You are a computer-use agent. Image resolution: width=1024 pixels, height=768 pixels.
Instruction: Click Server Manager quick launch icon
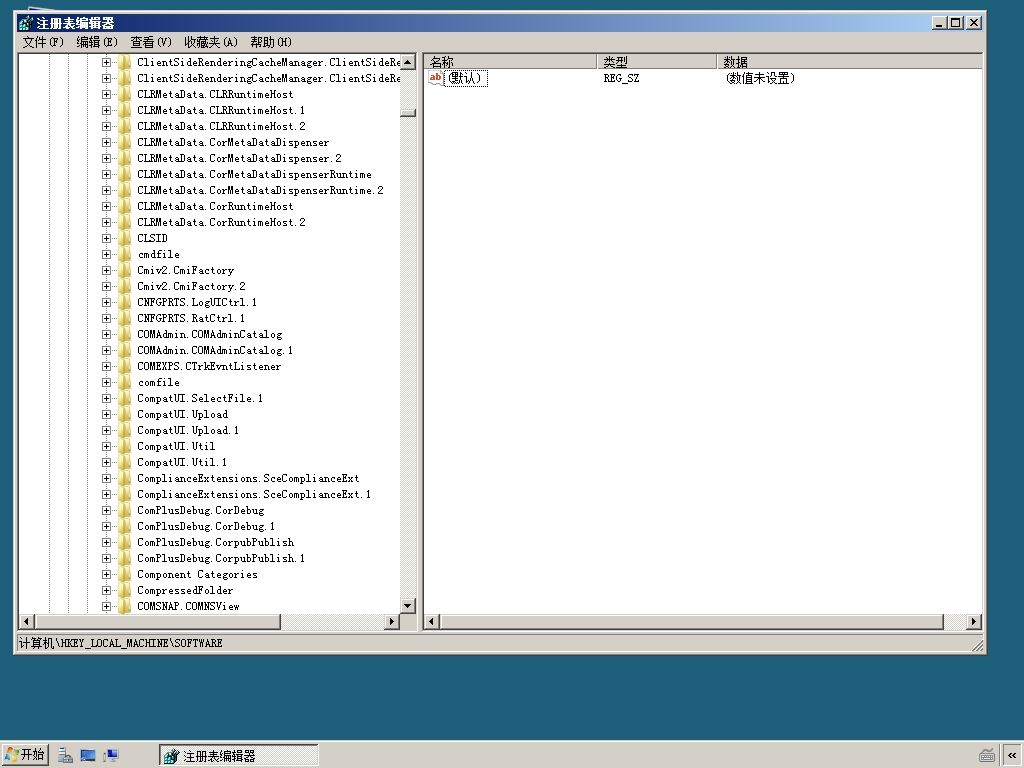pyautogui.click(x=65, y=756)
